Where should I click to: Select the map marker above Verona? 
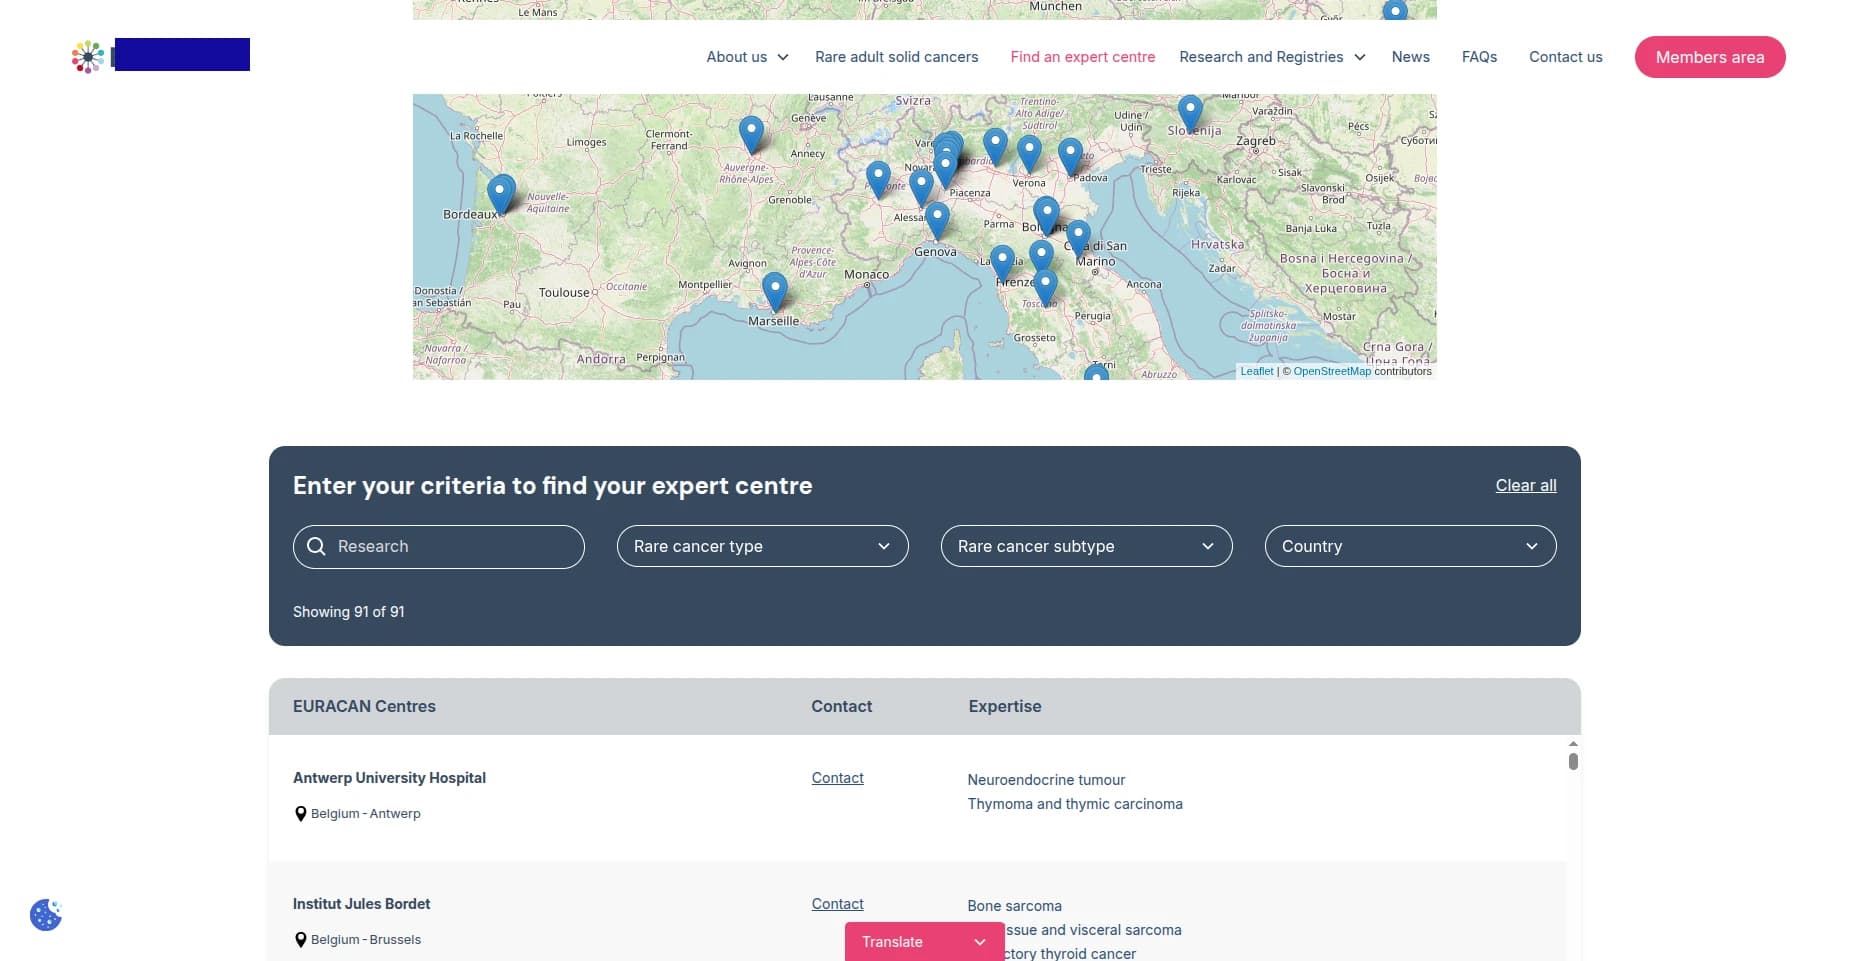coord(1029,154)
